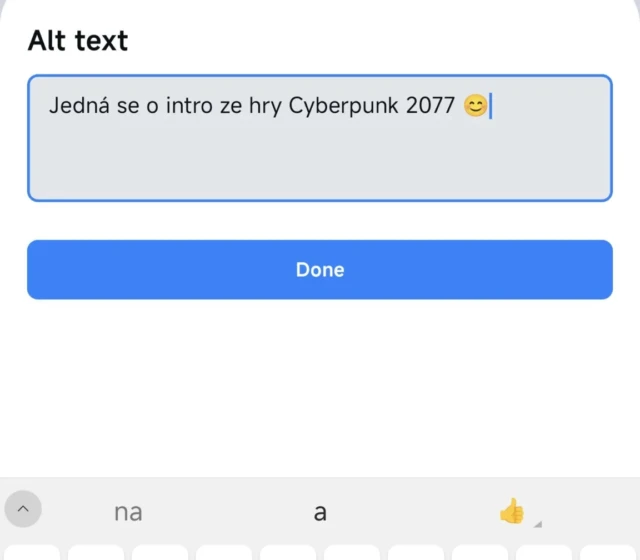The width and height of the screenshot is (640, 560).
Task: Tap the word "ze" in the text
Action: coord(232,106)
